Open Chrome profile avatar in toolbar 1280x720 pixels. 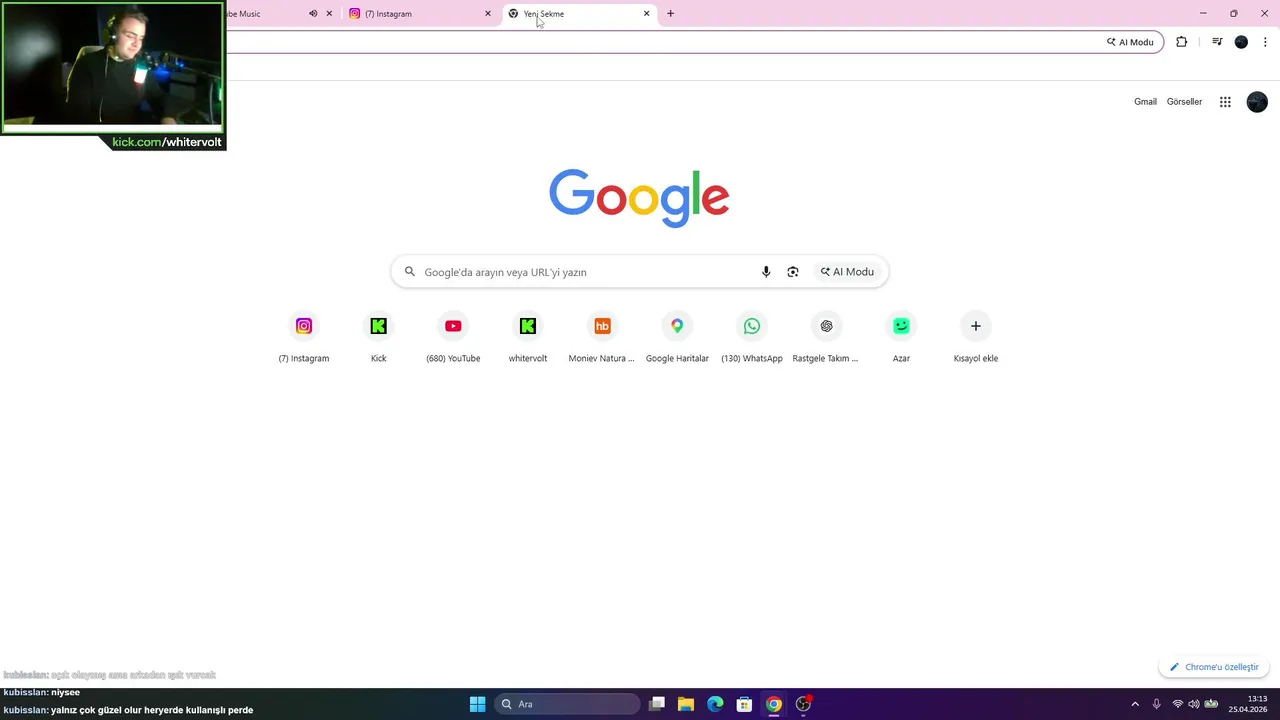(x=1241, y=42)
